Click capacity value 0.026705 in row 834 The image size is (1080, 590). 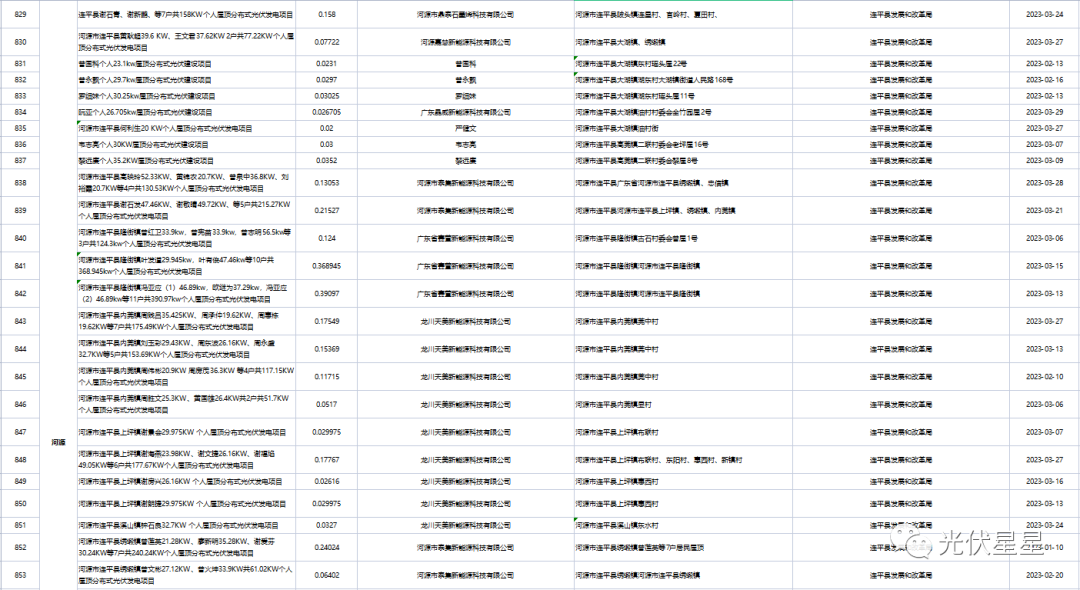(327, 112)
